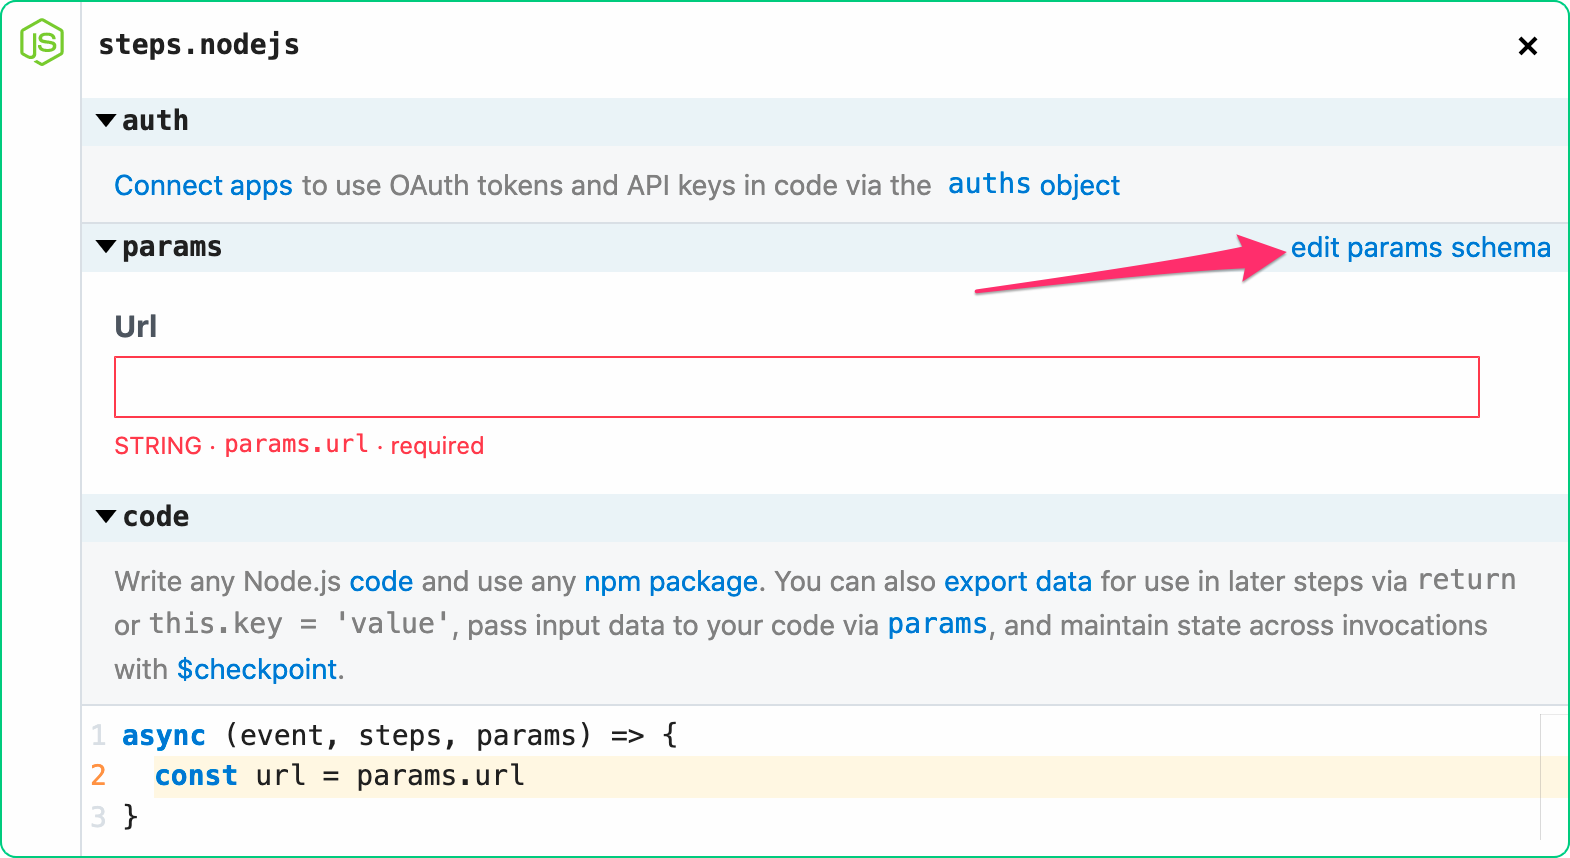
Task: Follow the npm package link
Action: point(670,582)
